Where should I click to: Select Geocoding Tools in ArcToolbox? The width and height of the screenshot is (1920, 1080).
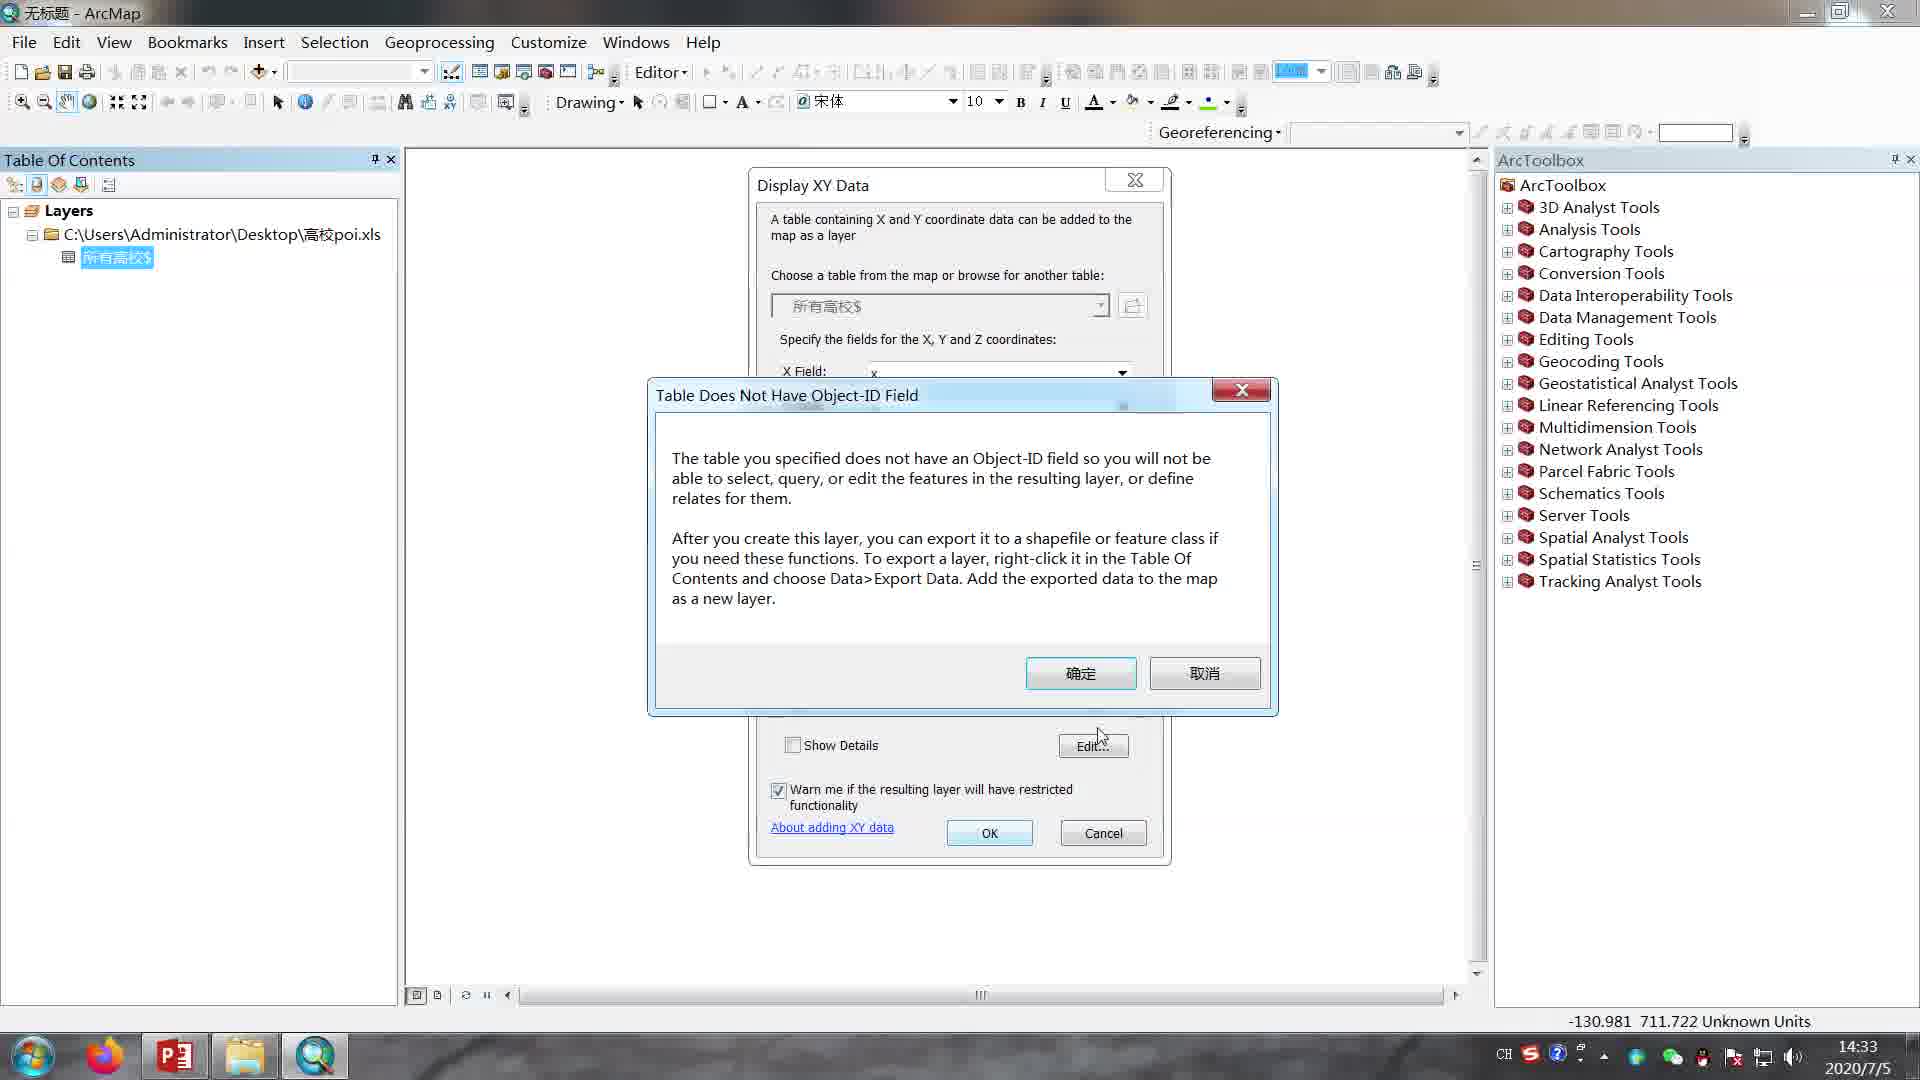click(1600, 362)
